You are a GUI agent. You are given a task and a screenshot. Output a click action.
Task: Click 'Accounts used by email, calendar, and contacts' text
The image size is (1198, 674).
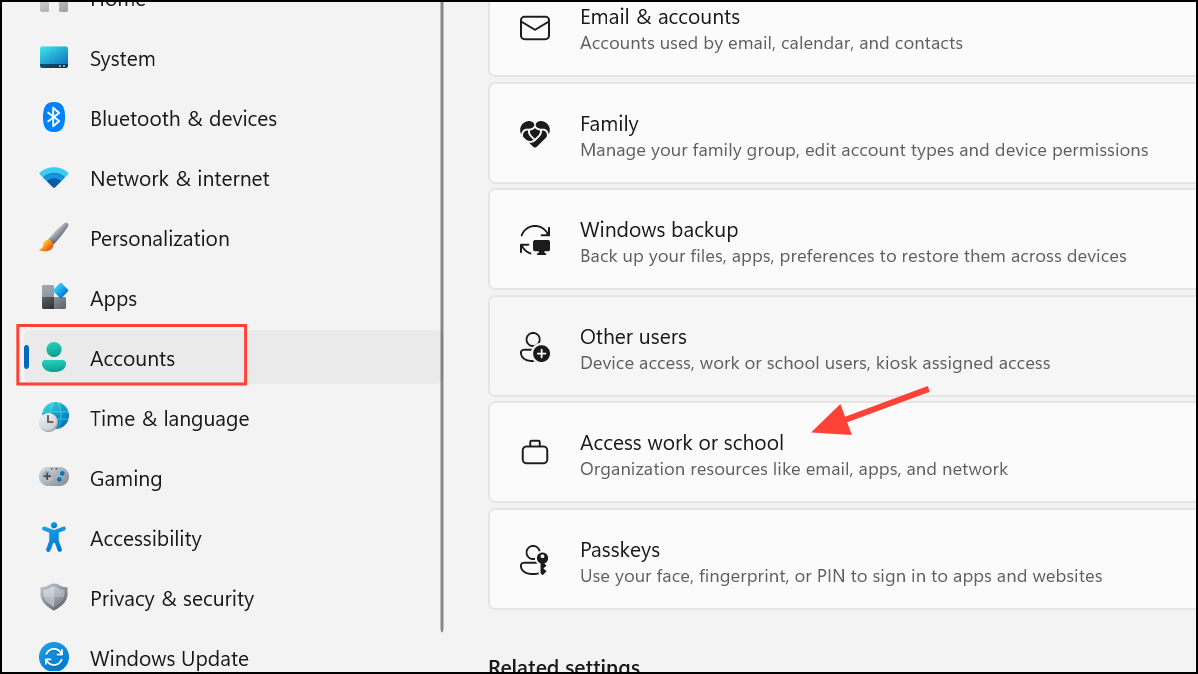tap(771, 43)
